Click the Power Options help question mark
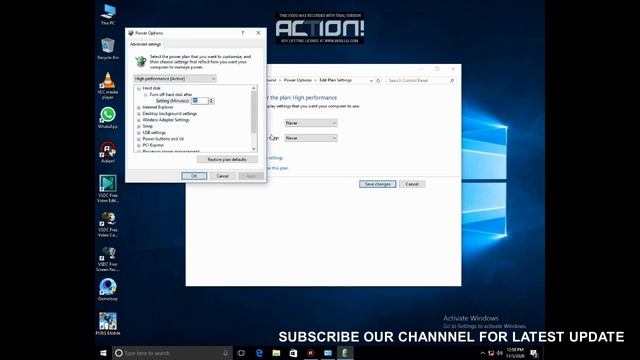Screen dimensions: 640x360 click(243, 33)
